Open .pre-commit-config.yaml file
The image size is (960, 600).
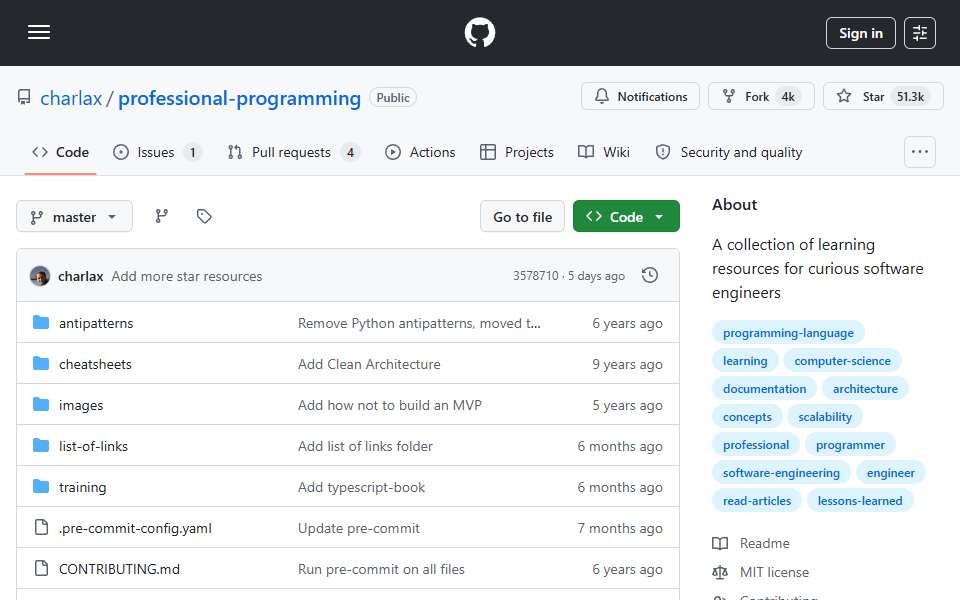(135, 528)
